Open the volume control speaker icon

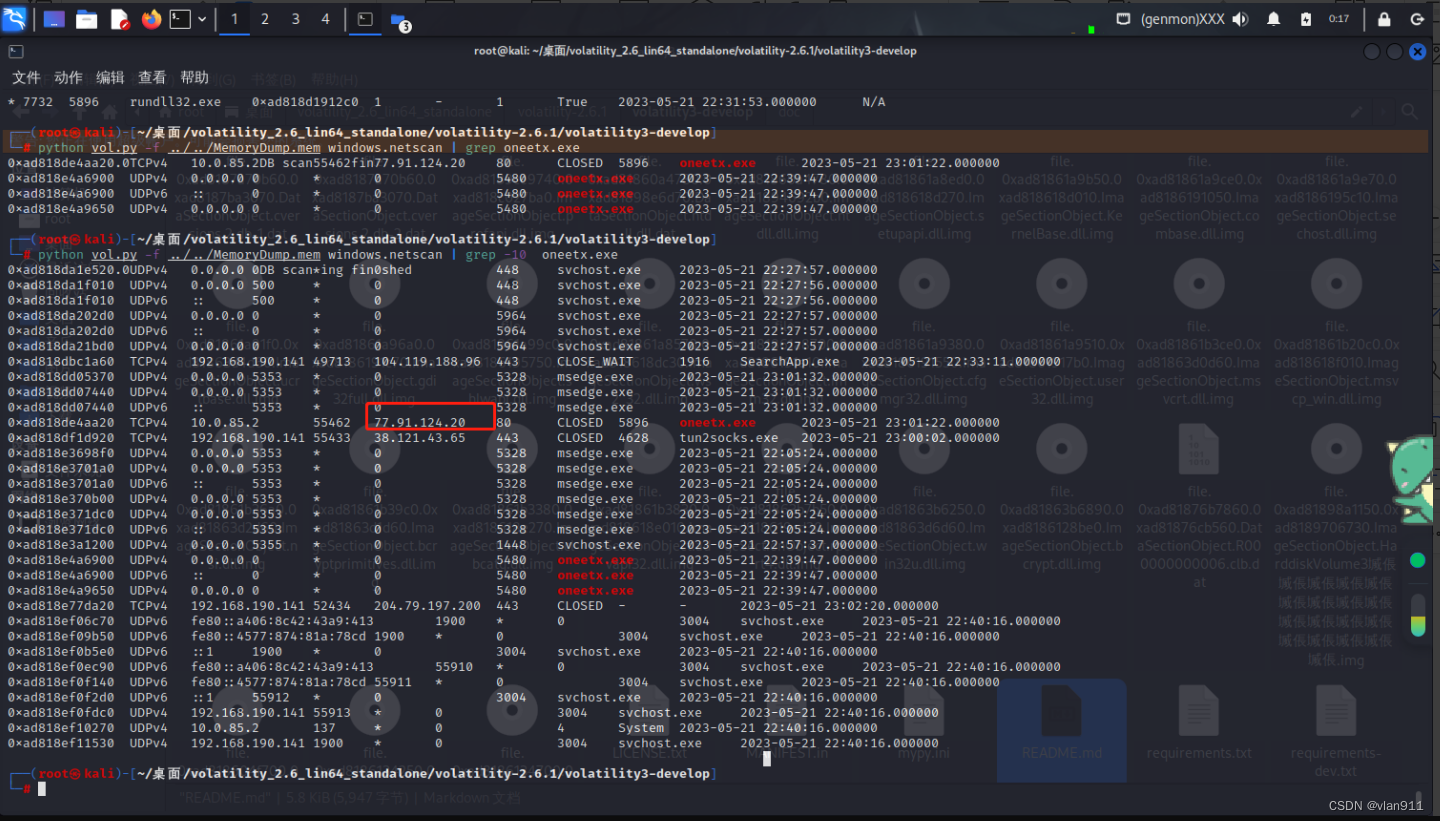(1241, 19)
